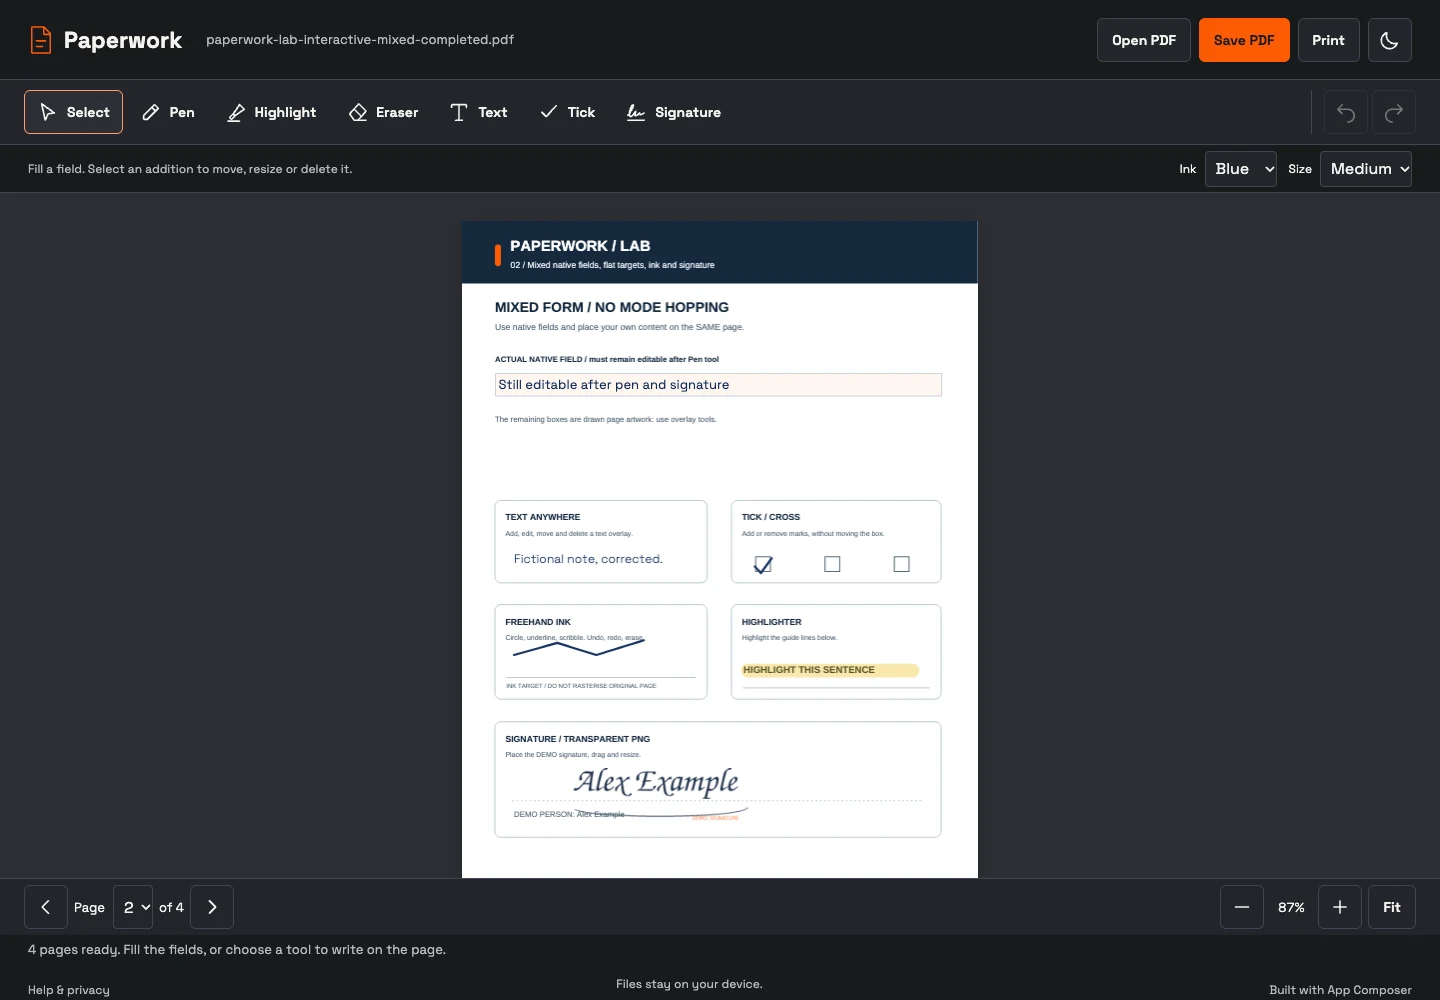Open the Signature tool
This screenshot has height=1000, width=1440.
click(674, 112)
